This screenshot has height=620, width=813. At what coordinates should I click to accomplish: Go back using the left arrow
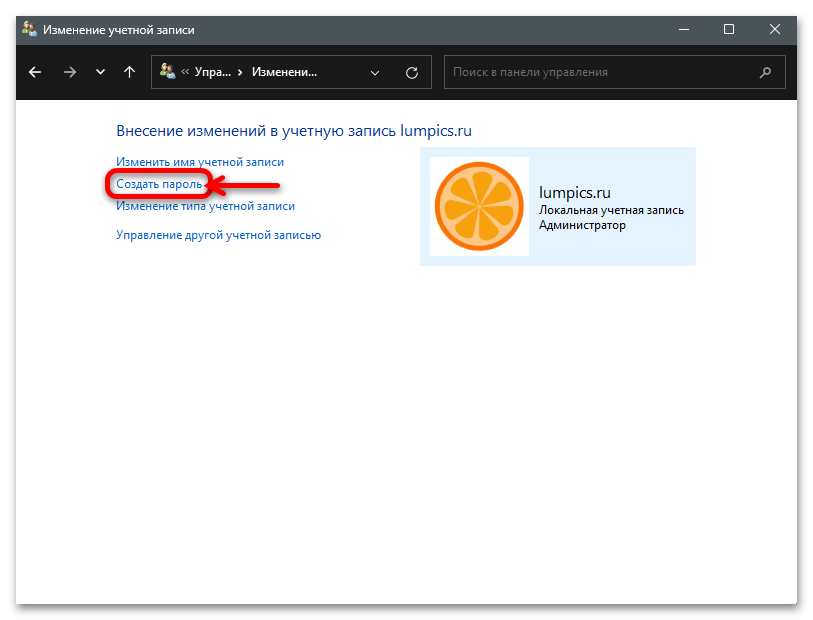35,72
